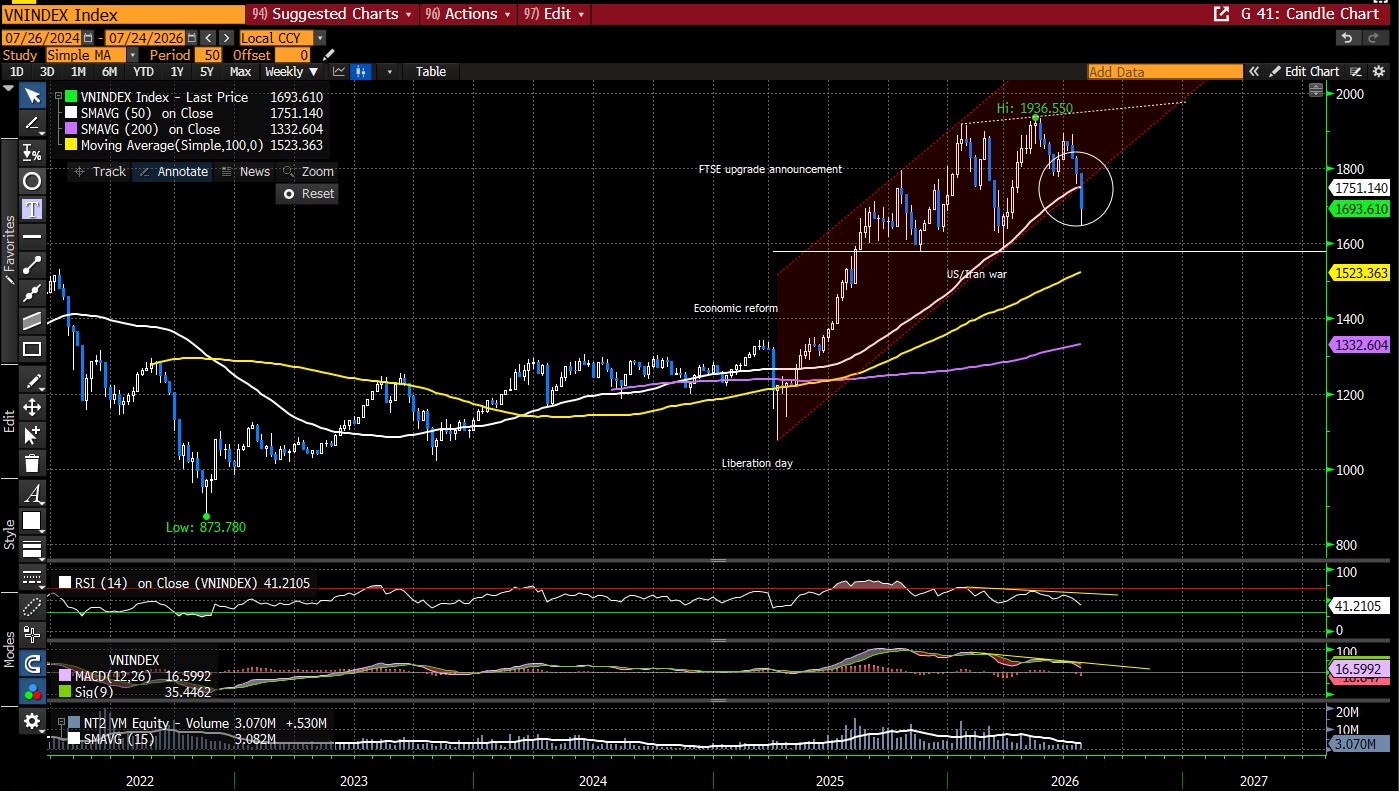Click the RGB color mode icon
Viewport: 1399px width, 791px height.
pos(32,691)
